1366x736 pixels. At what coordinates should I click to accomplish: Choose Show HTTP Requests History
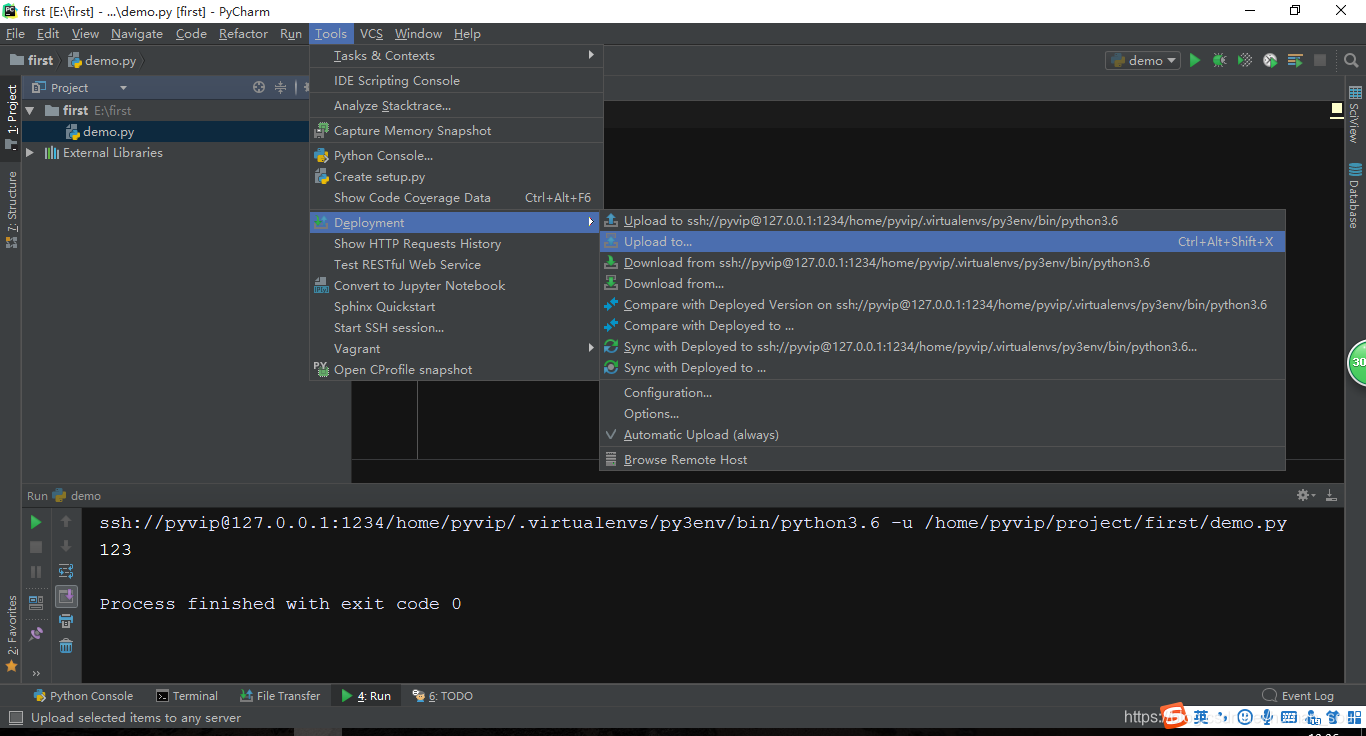coord(455,244)
